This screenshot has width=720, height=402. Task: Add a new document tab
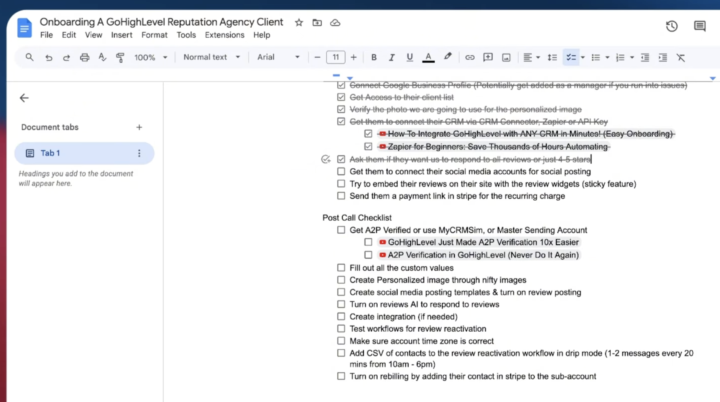tap(139, 127)
